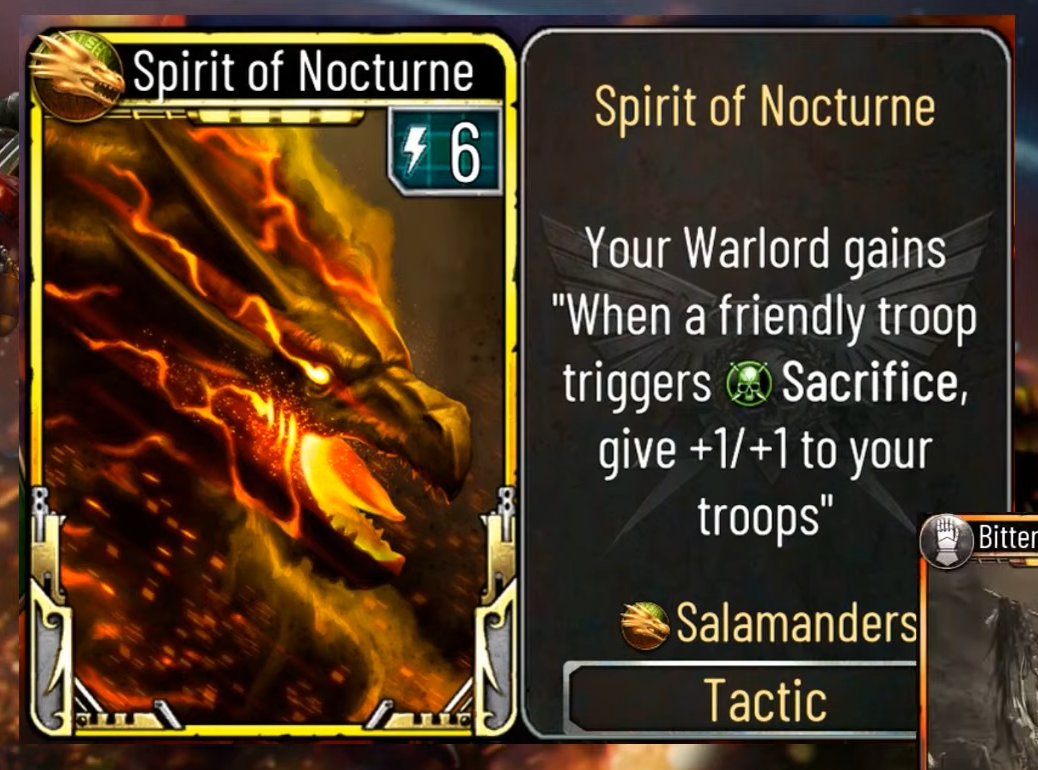
Task: Click the "When a friendly troop" text line
Action: [x=765, y=317]
